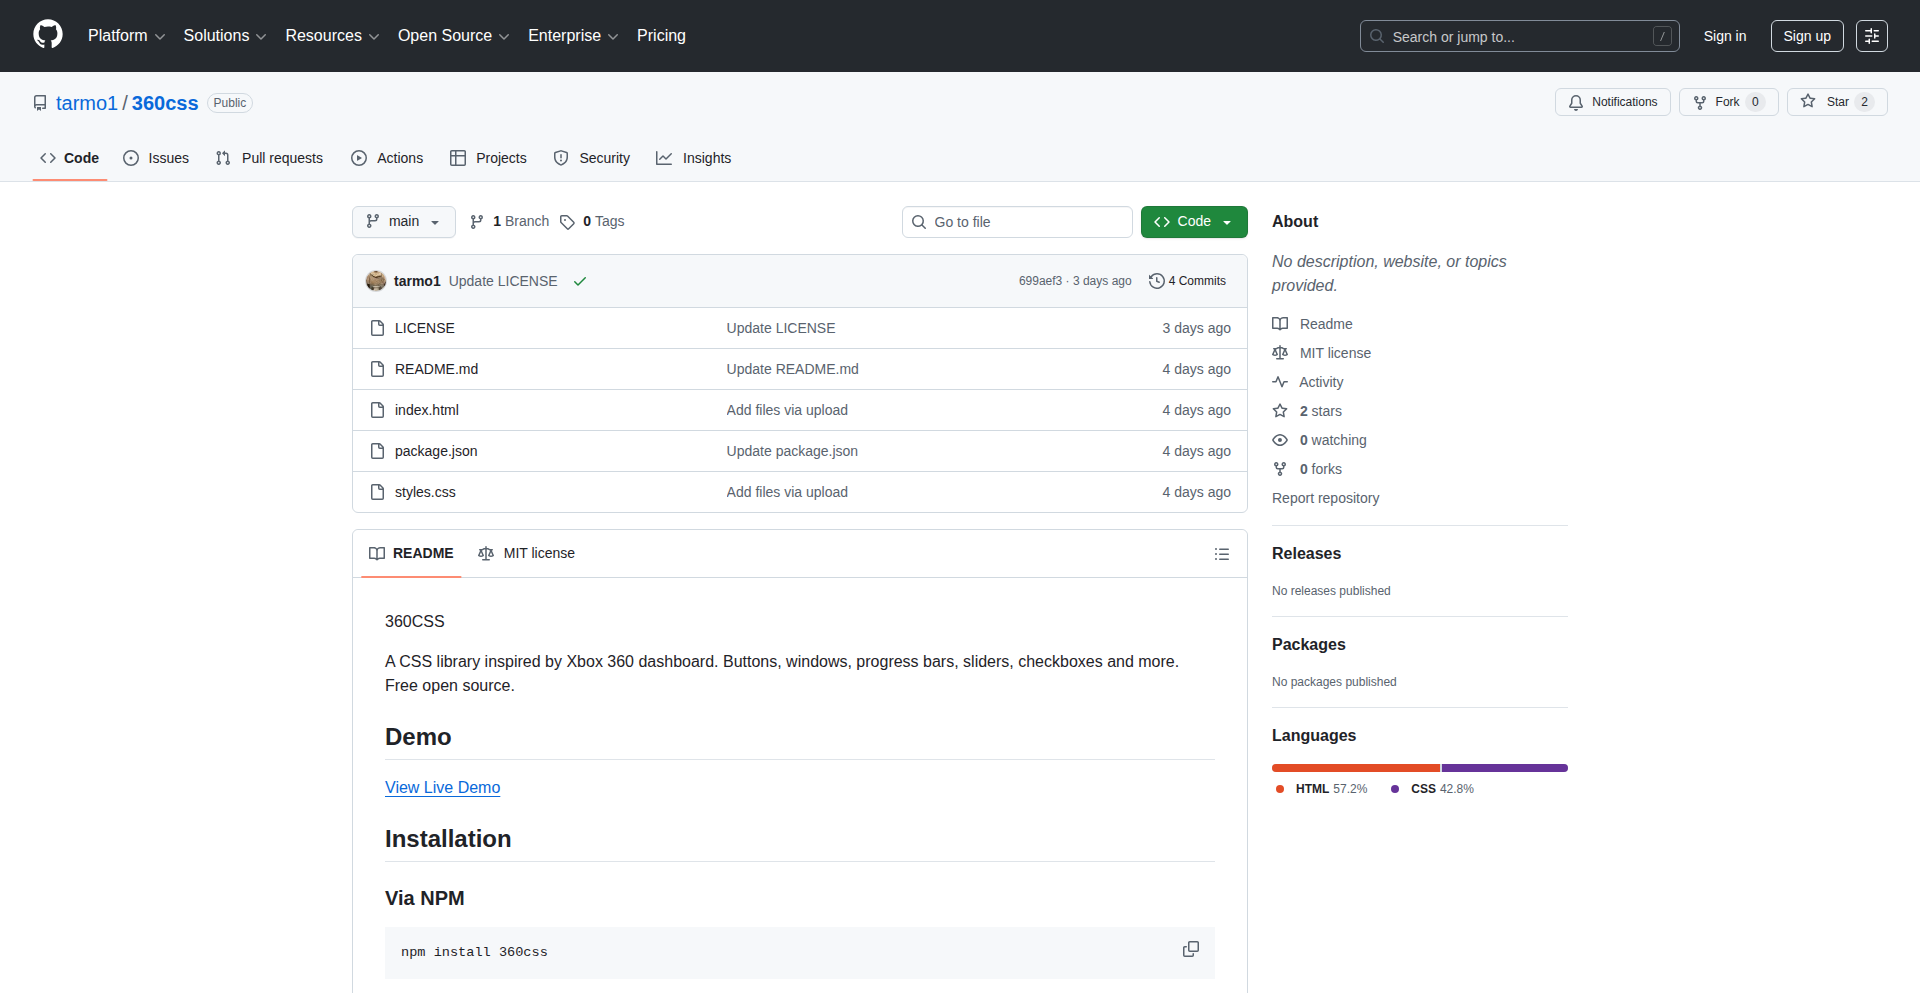Click the tarmo1 avatar image
This screenshot has height=993, width=1920.
[x=376, y=281]
